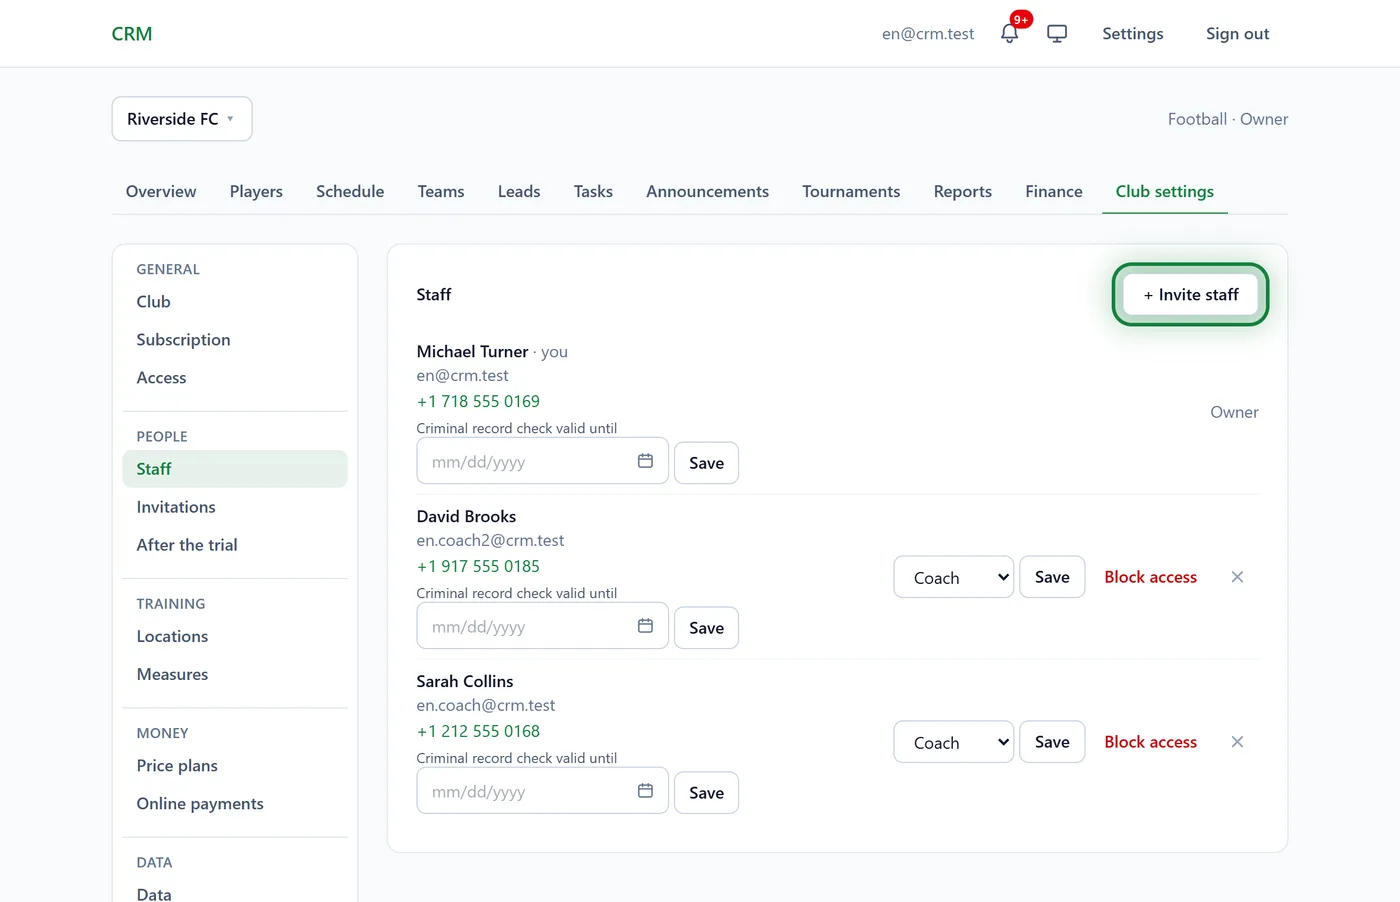Block access for Sarah Collins
Screen dimensions: 1400x902
tap(1150, 742)
